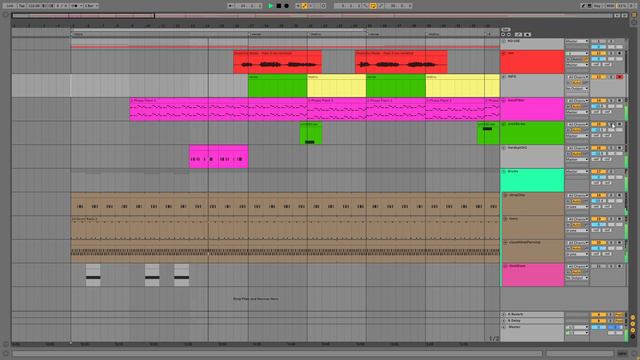640x360 pixels.
Task: Select the first gray clip on the pink bottom track
Action: click(x=93, y=275)
